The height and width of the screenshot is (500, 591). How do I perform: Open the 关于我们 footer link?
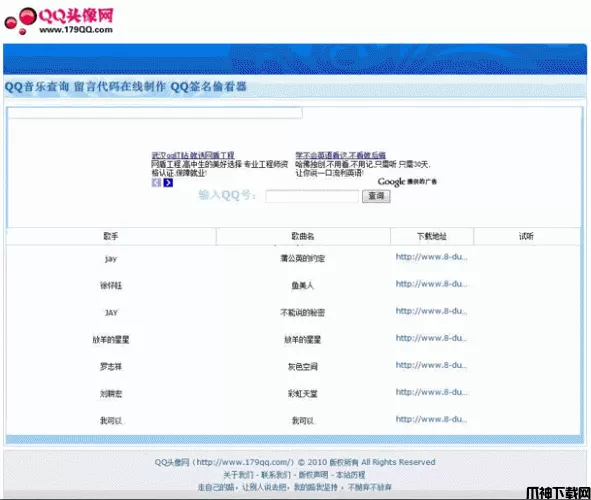[238, 475]
